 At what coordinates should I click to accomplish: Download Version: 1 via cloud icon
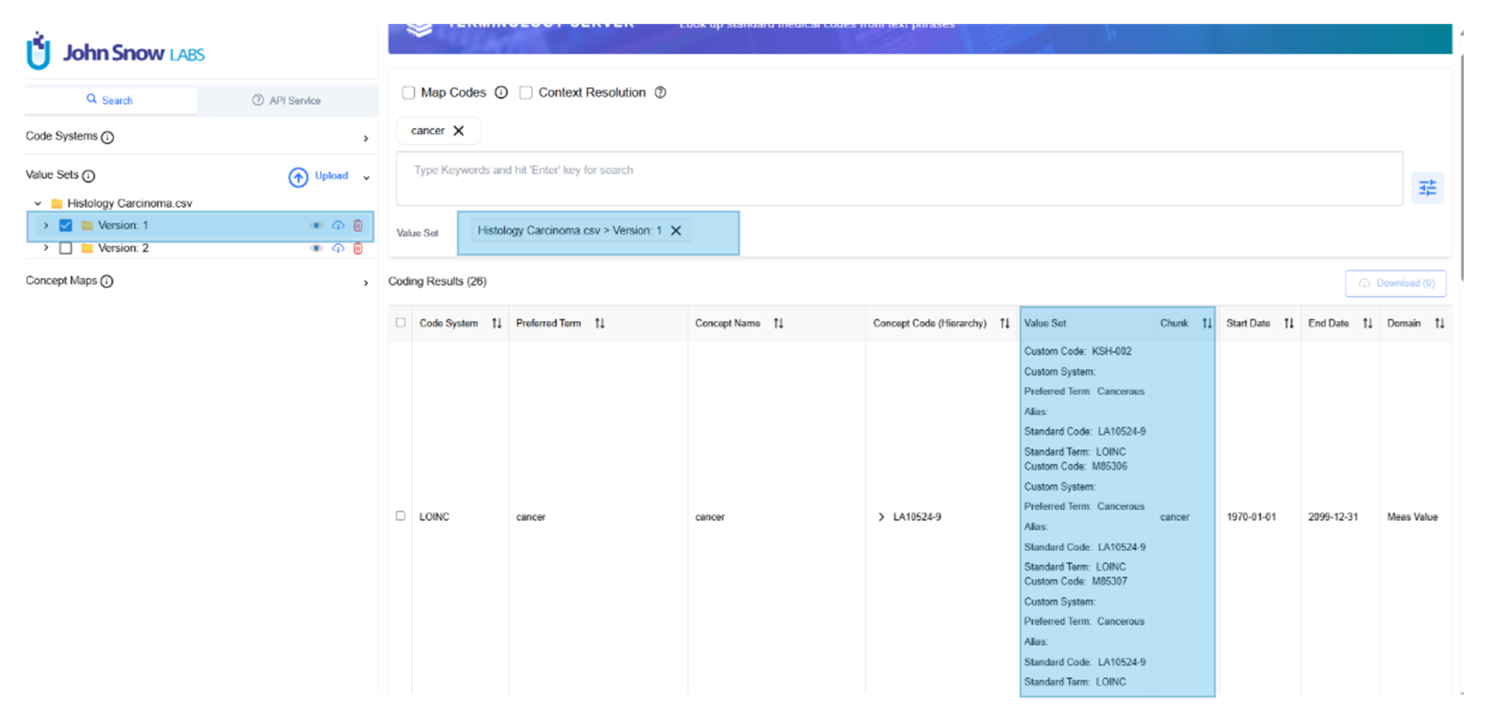point(338,226)
